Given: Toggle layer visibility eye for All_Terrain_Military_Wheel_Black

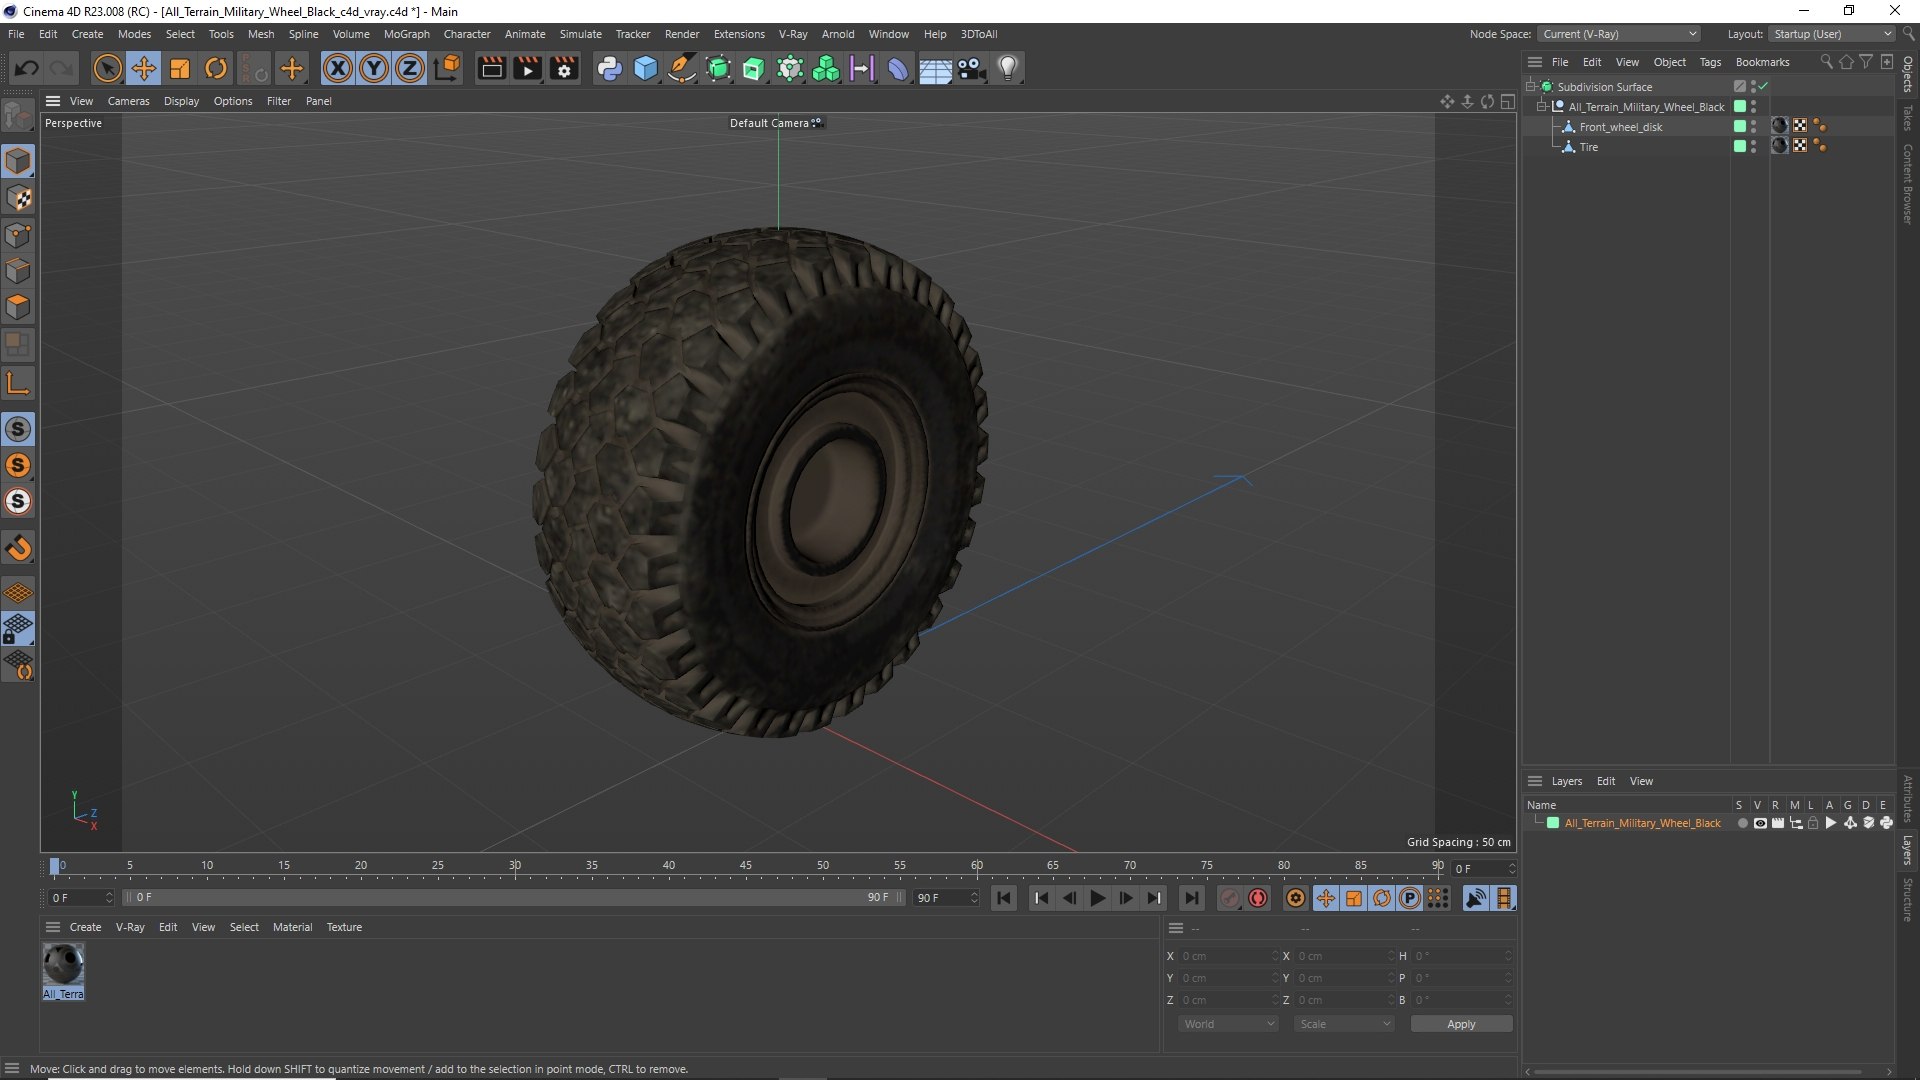Looking at the screenshot, I should tap(1760, 823).
